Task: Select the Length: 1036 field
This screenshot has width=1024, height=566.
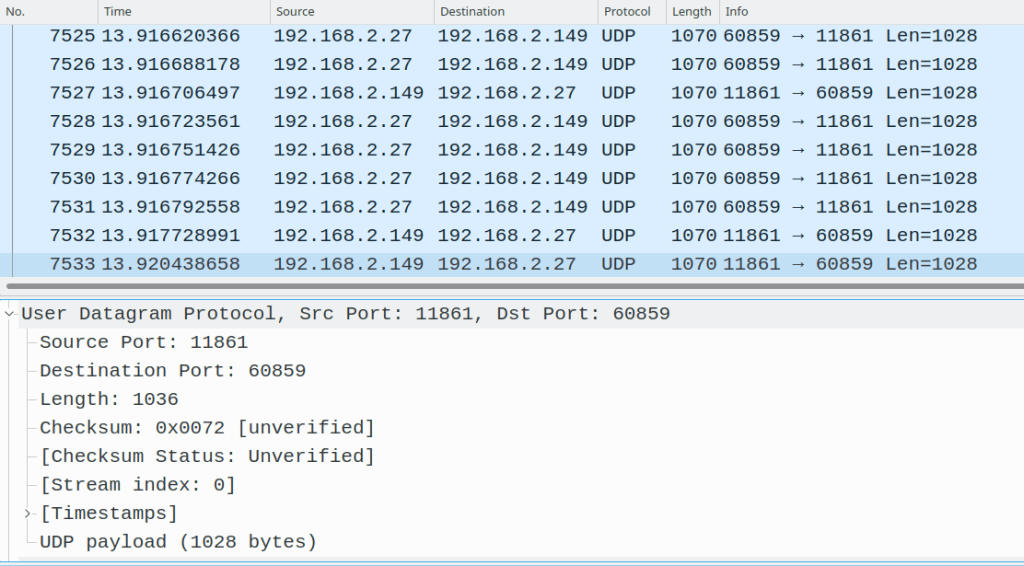Action: tap(109, 400)
